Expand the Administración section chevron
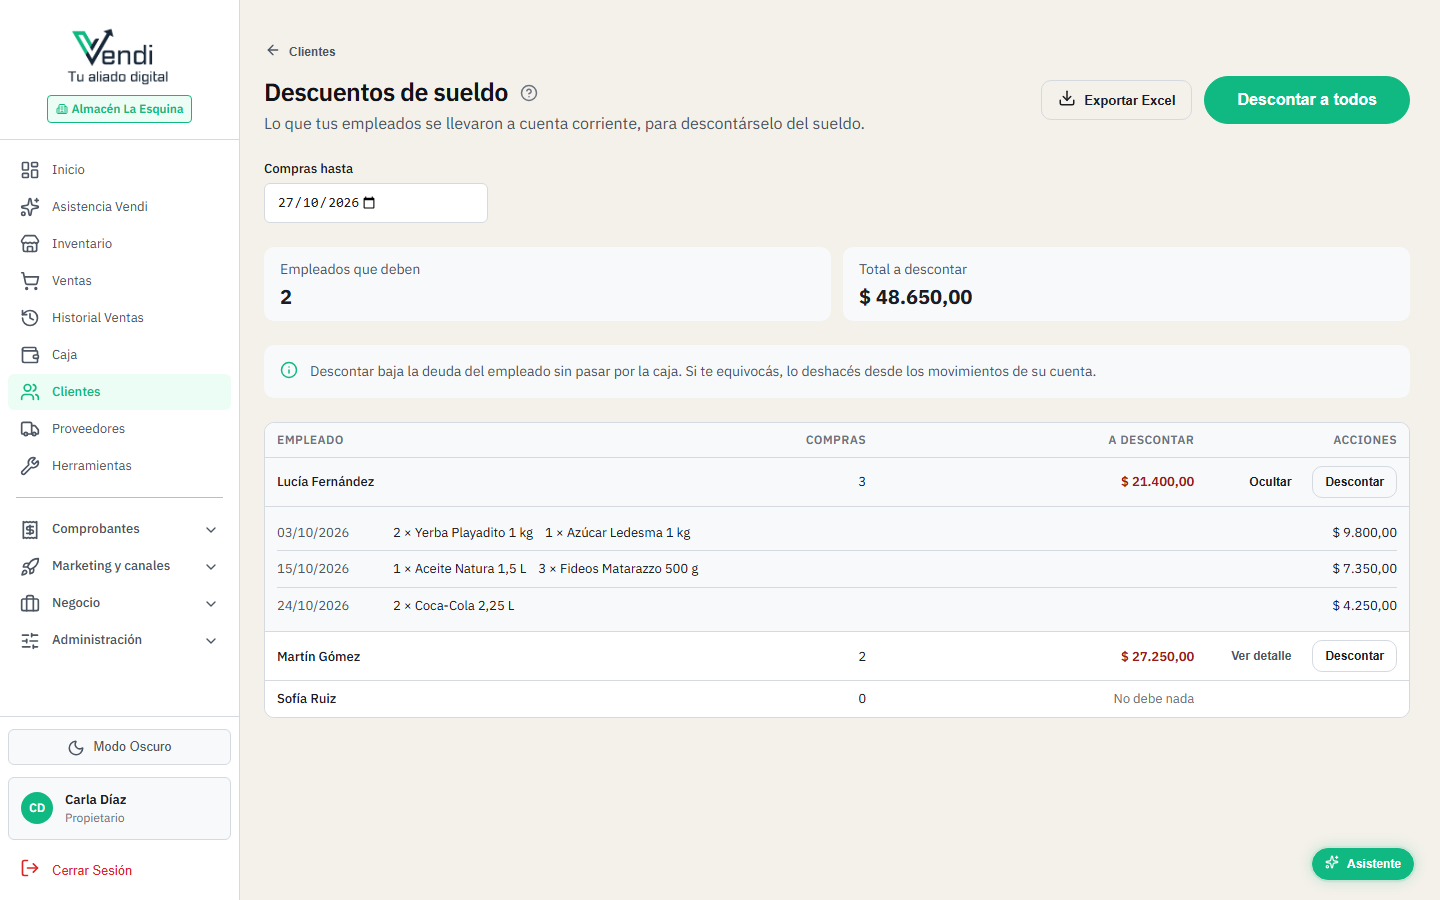The width and height of the screenshot is (1440, 900). [x=211, y=640]
